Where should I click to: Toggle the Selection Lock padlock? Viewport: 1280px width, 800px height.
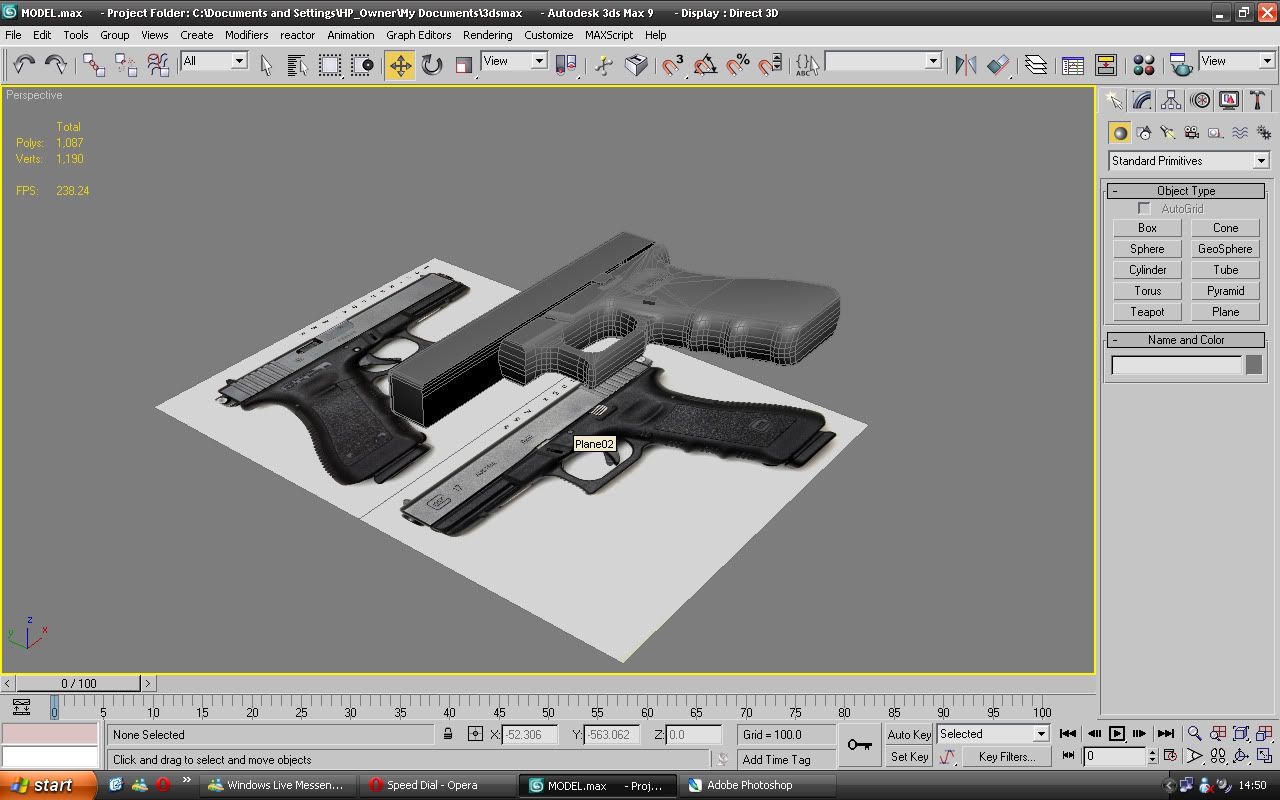click(448, 734)
